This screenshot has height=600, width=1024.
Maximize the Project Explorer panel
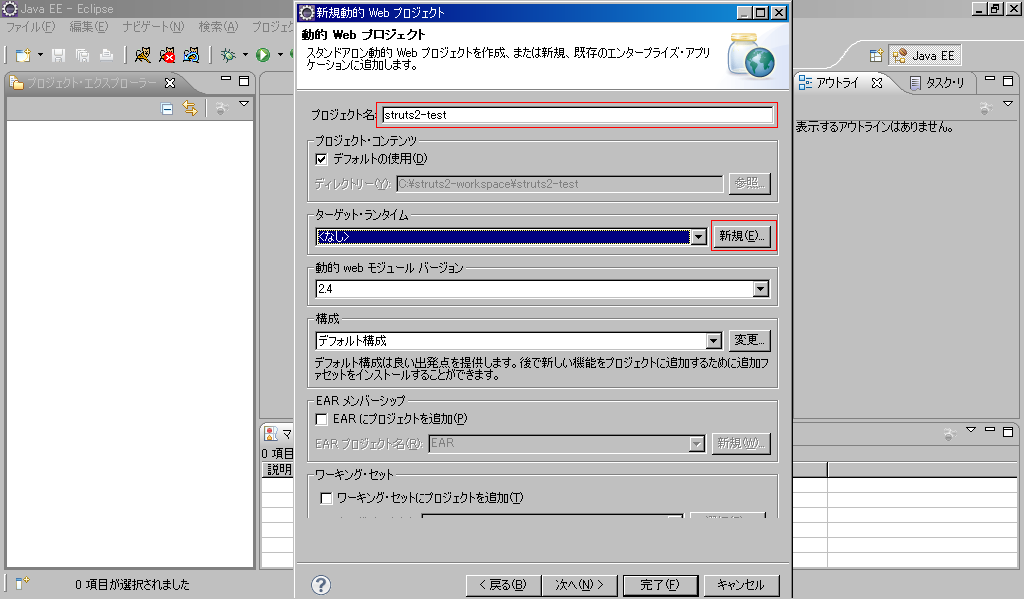(244, 81)
